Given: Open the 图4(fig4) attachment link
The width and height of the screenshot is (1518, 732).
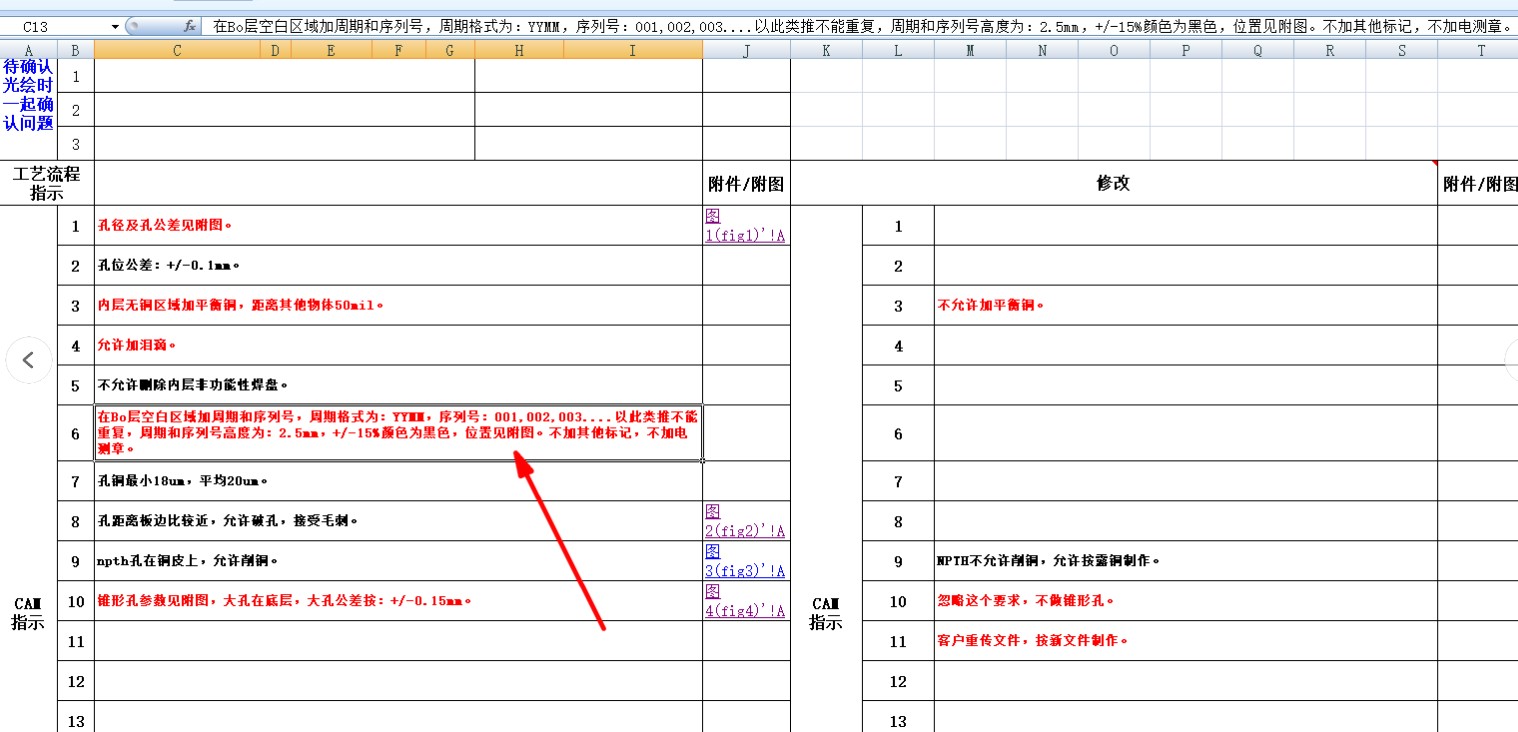Looking at the screenshot, I should (745, 601).
